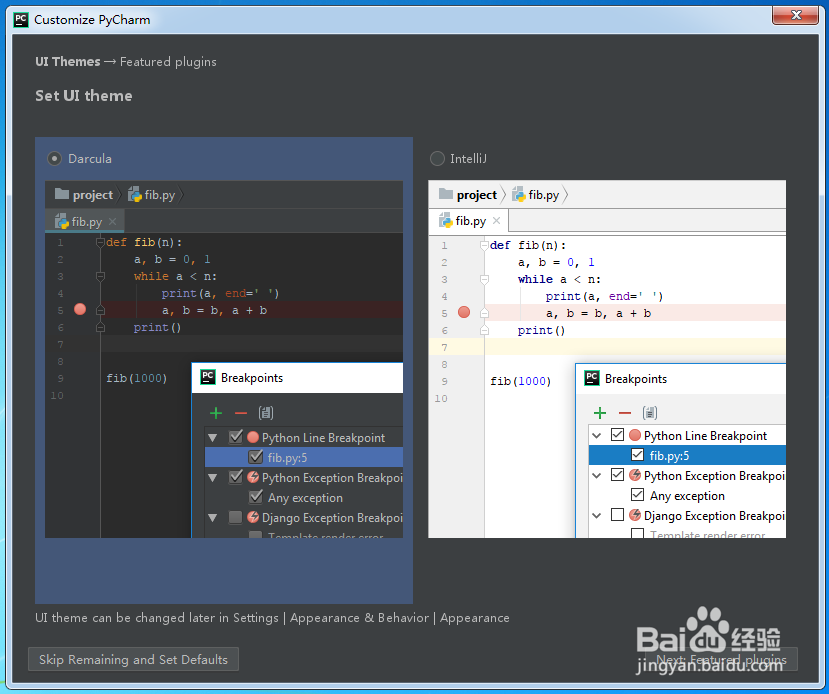829x694 pixels.
Task: Toggle Any exception checkbox in IntelliJ preview
Action: click(x=638, y=495)
